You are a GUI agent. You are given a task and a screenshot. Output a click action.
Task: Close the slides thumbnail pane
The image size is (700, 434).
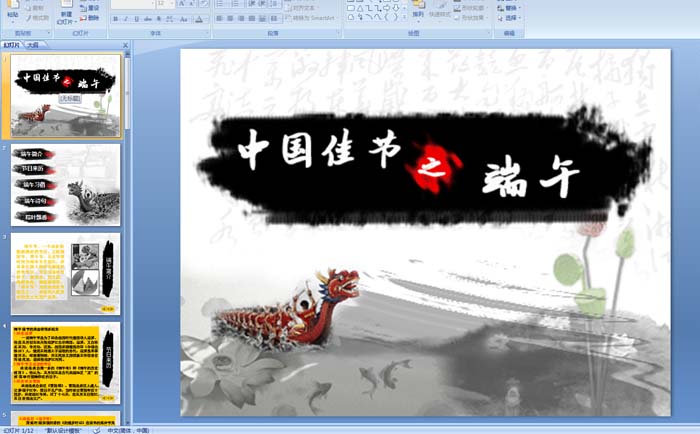[125, 45]
